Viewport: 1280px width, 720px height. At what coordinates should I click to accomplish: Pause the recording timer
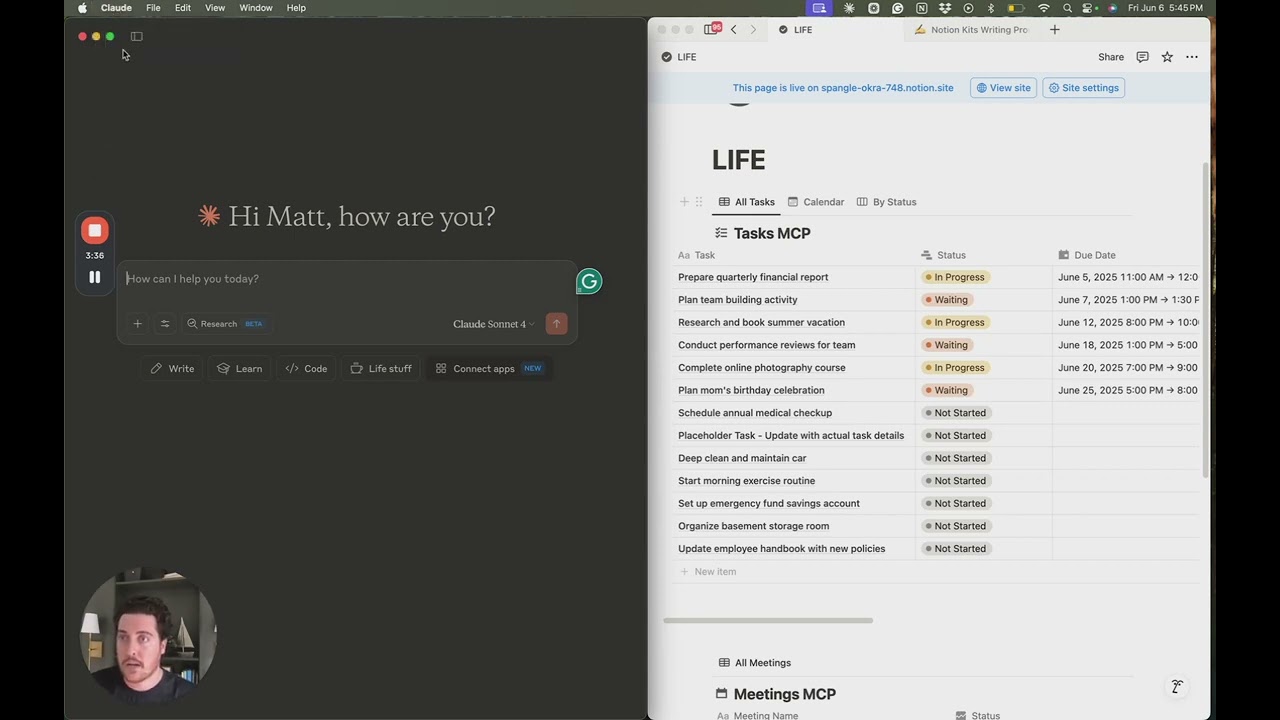[x=95, y=277]
